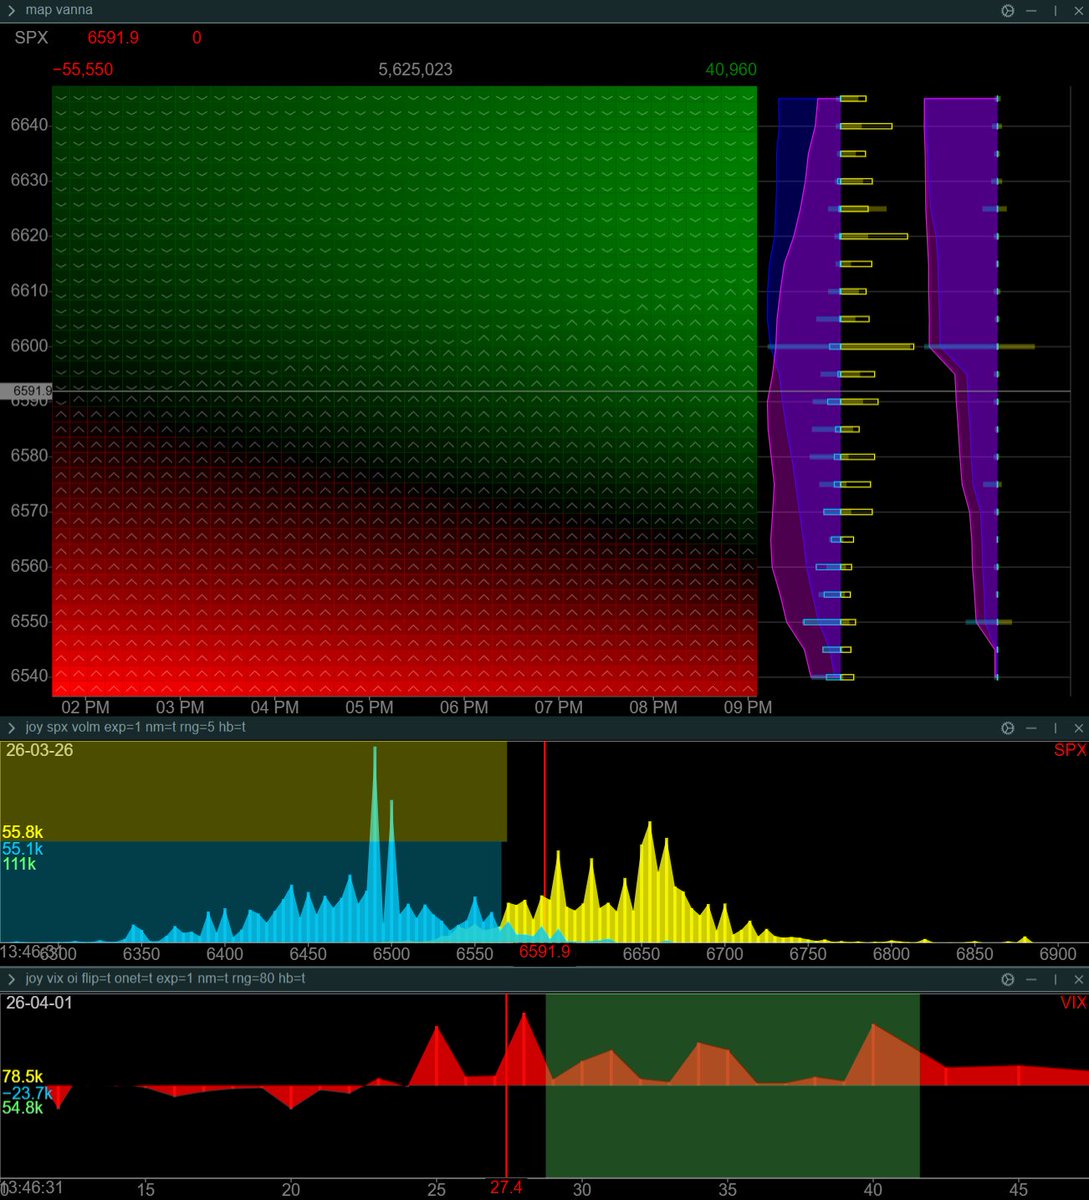
Task: Click the blue -23.7k open interest value
Action: (x=27, y=1093)
